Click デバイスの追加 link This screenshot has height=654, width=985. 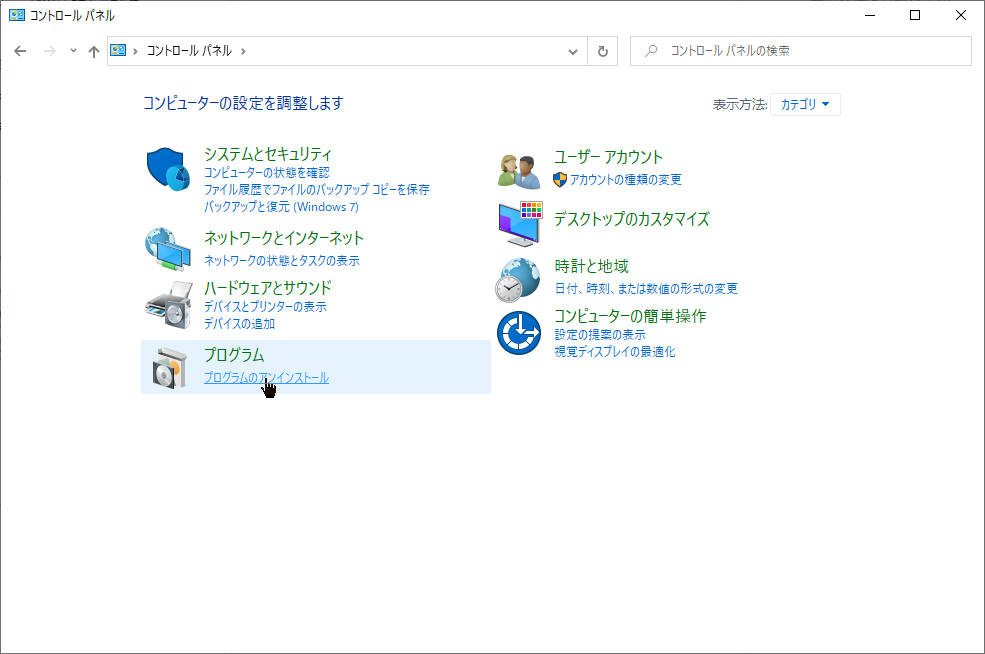click(x=239, y=324)
